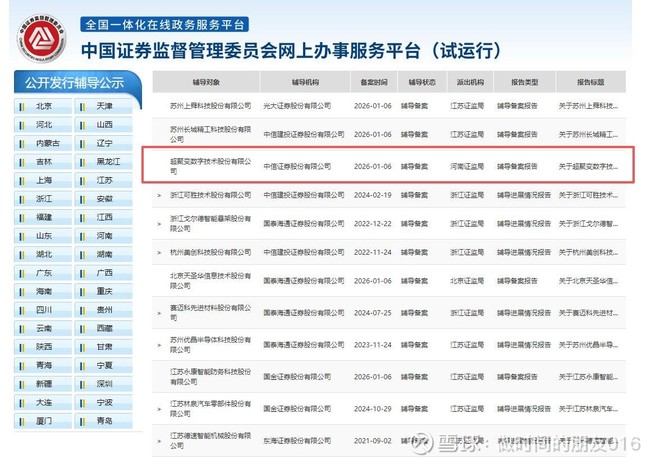Viewport: 660px width, 464px height.
Task: Show 河南 region listings
Action: tap(104, 236)
